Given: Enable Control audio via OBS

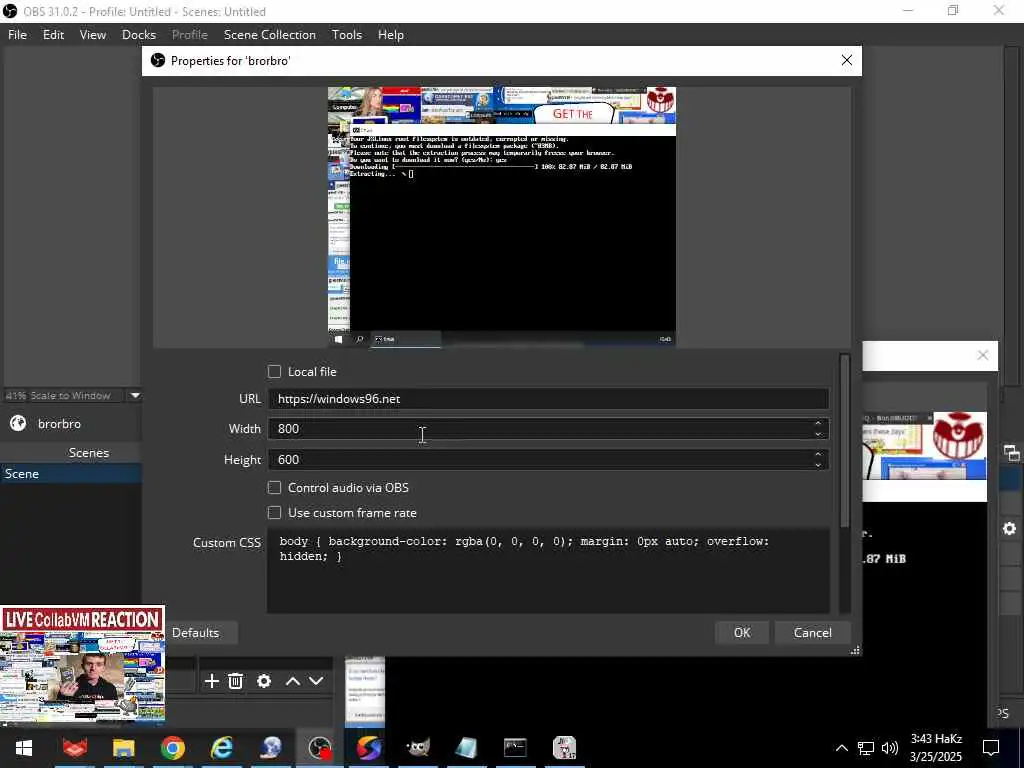Looking at the screenshot, I should (x=274, y=488).
